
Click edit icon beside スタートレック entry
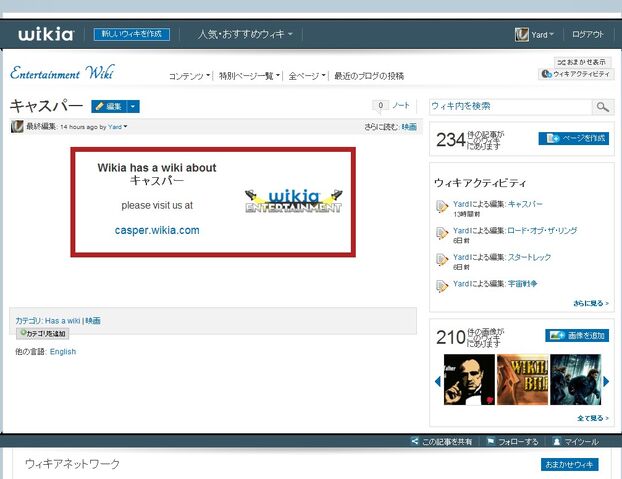tap(442, 260)
